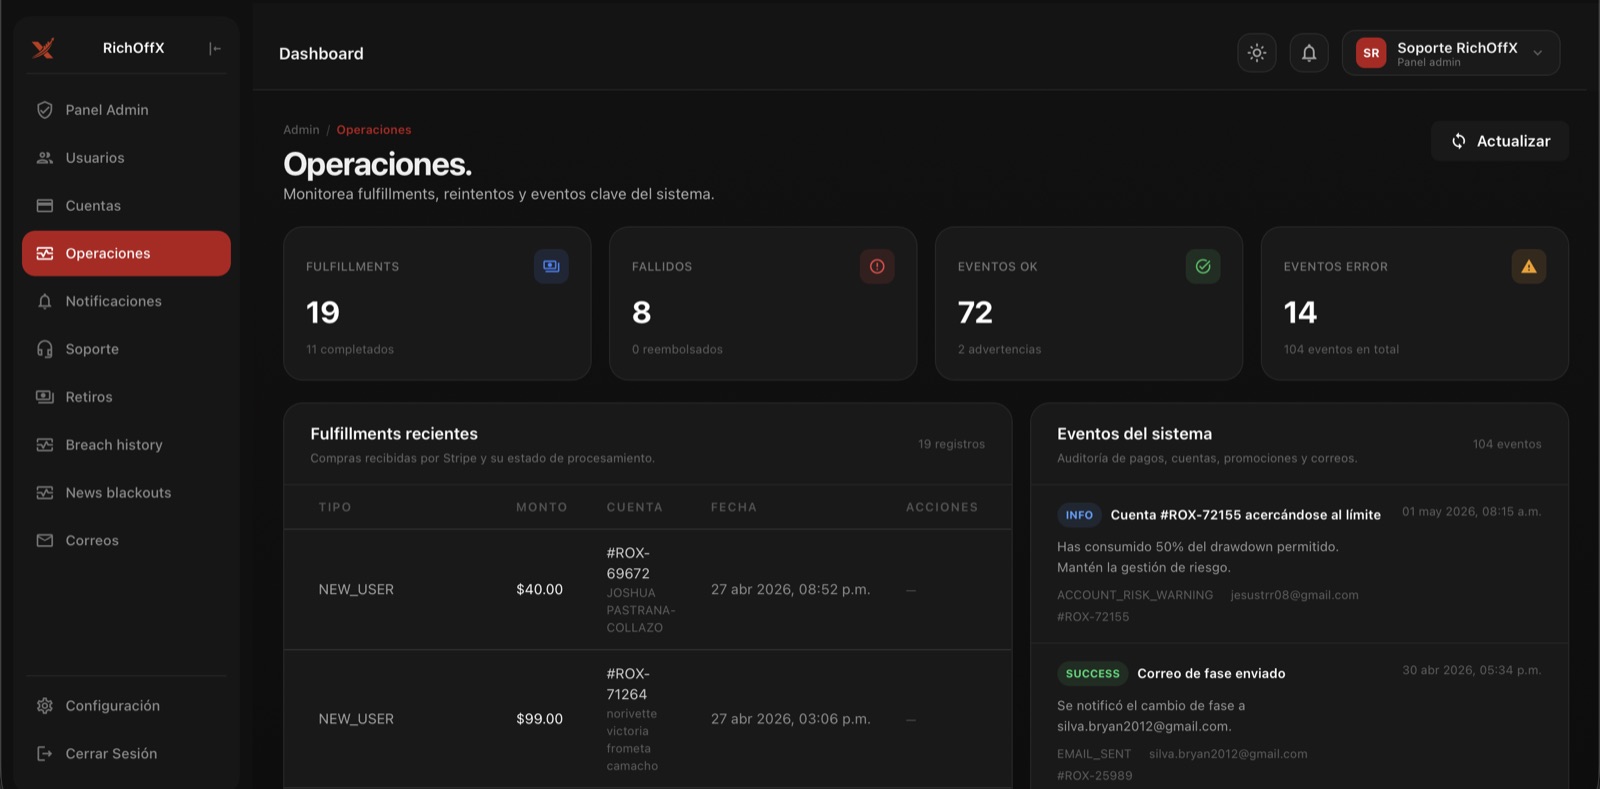This screenshot has width=1600, height=789.
Task: Open notifications bell in top bar
Action: [x=1309, y=53]
